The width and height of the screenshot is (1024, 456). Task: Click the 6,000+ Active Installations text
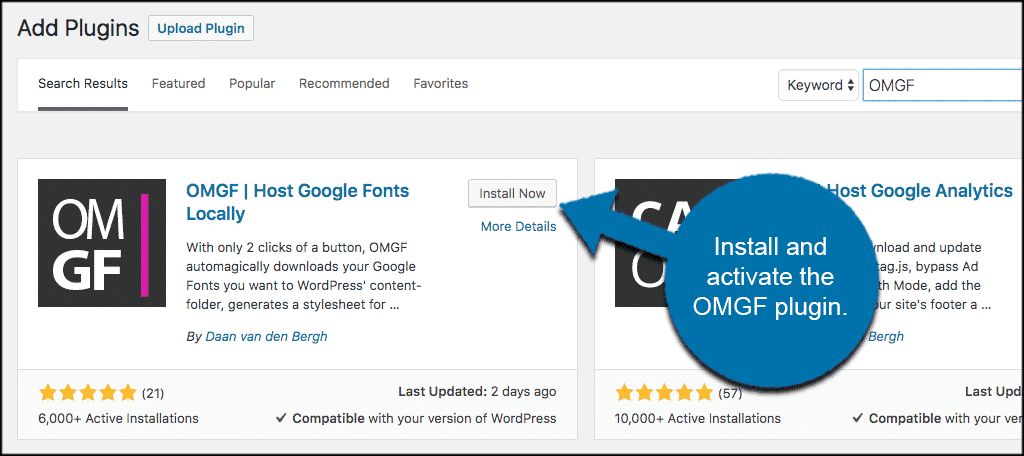coord(118,418)
